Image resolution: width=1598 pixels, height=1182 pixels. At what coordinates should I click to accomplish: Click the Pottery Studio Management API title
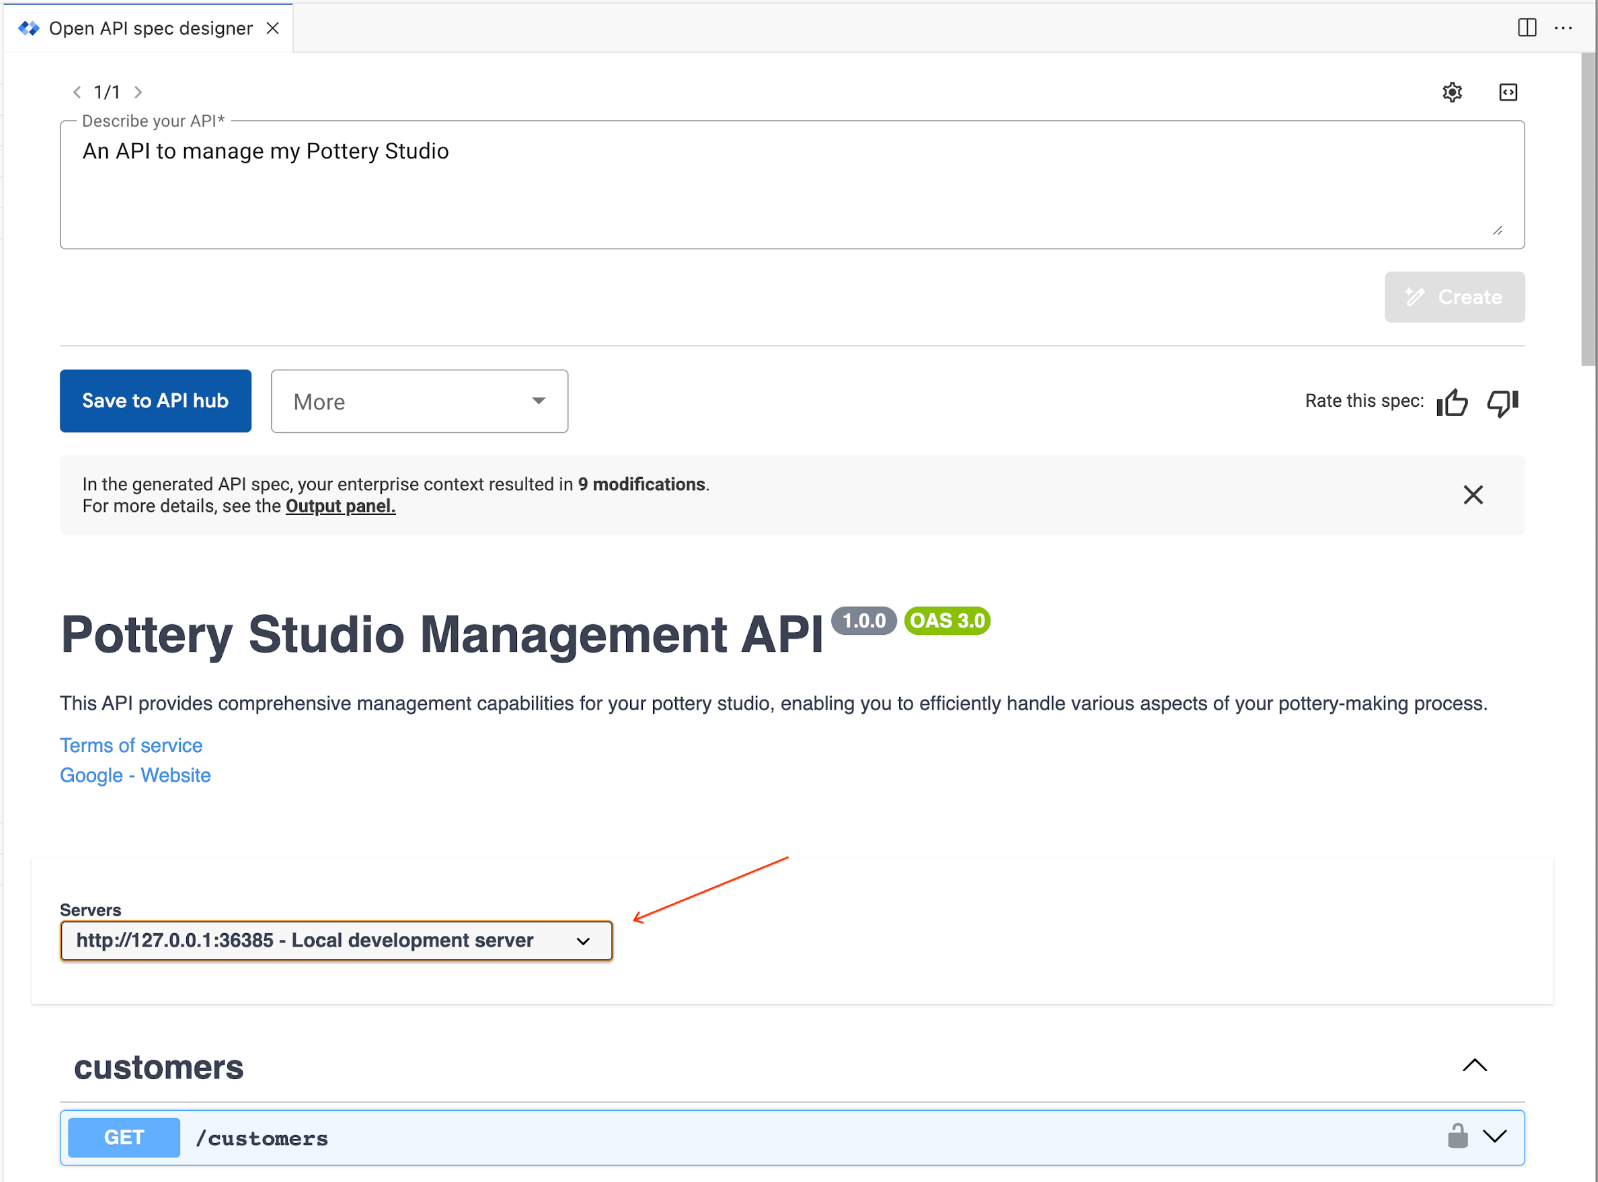pyautogui.click(x=442, y=634)
